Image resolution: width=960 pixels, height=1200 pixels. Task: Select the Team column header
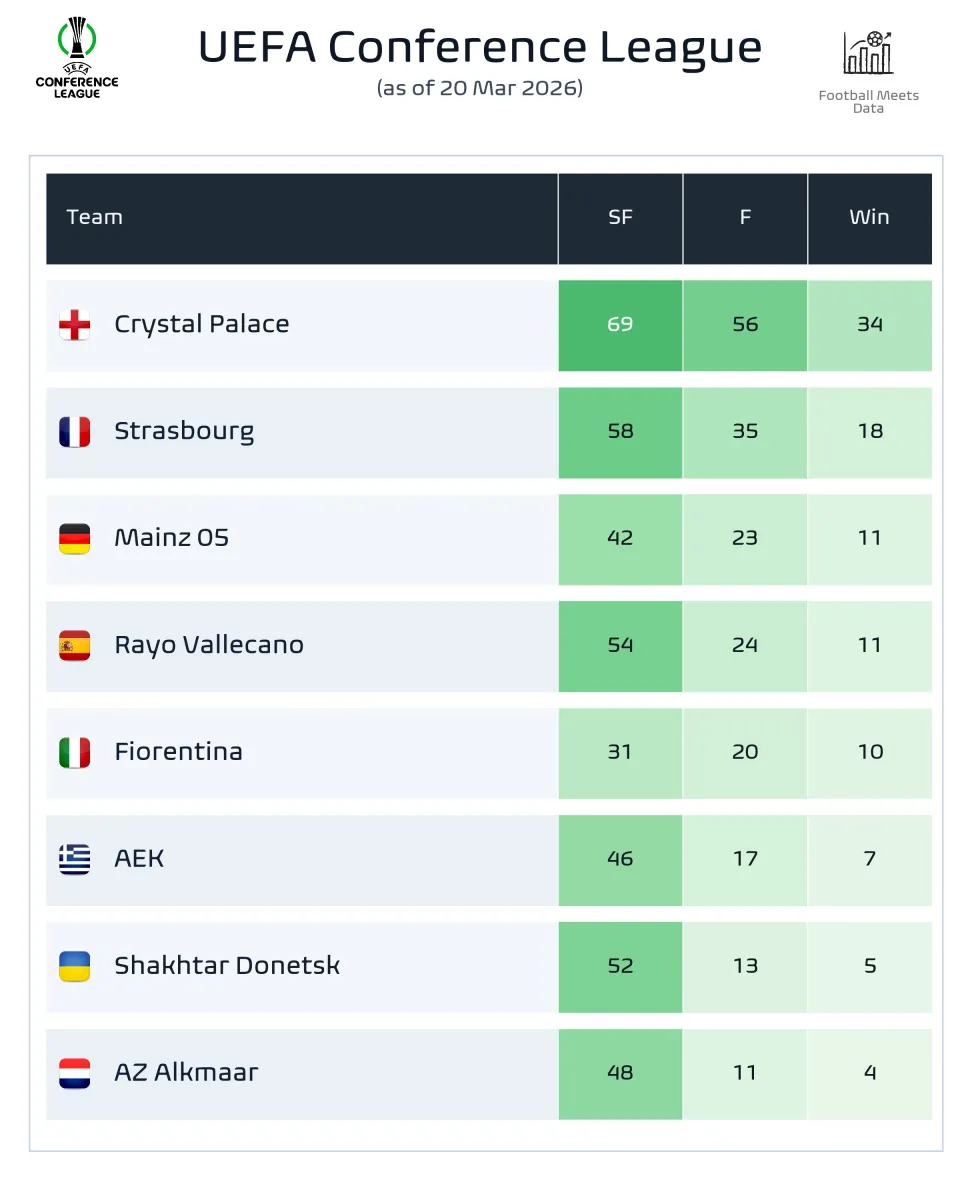pyautogui.click(x=95, y=218)
